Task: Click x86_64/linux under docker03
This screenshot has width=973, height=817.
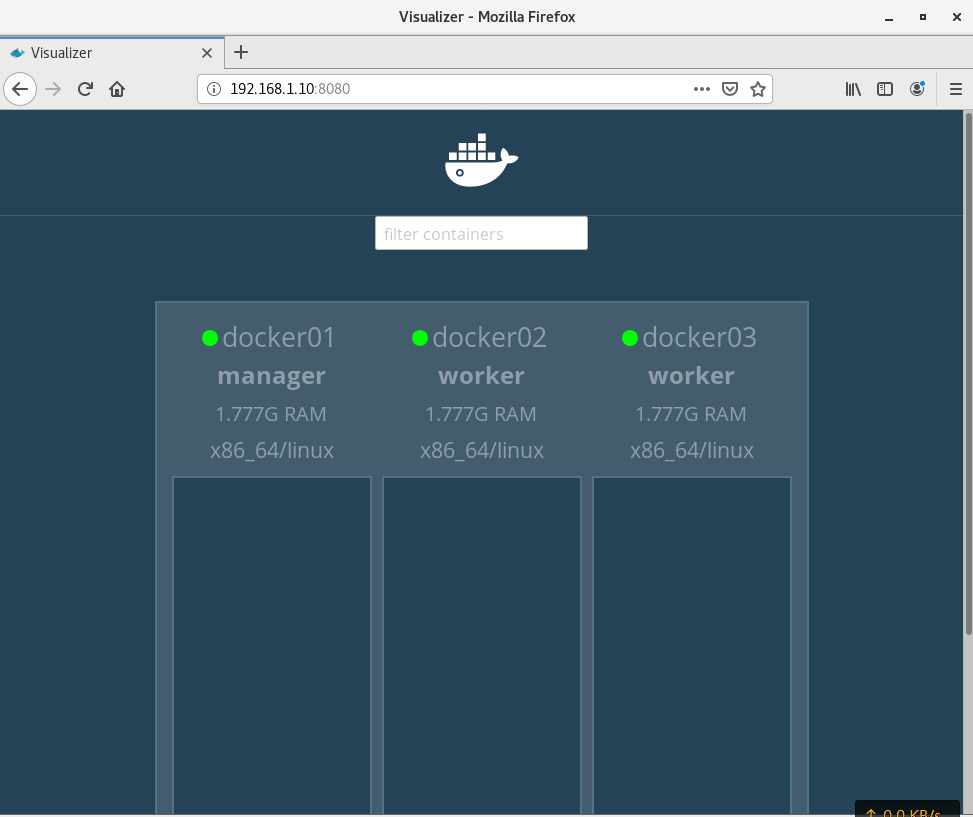Action: 692,450
